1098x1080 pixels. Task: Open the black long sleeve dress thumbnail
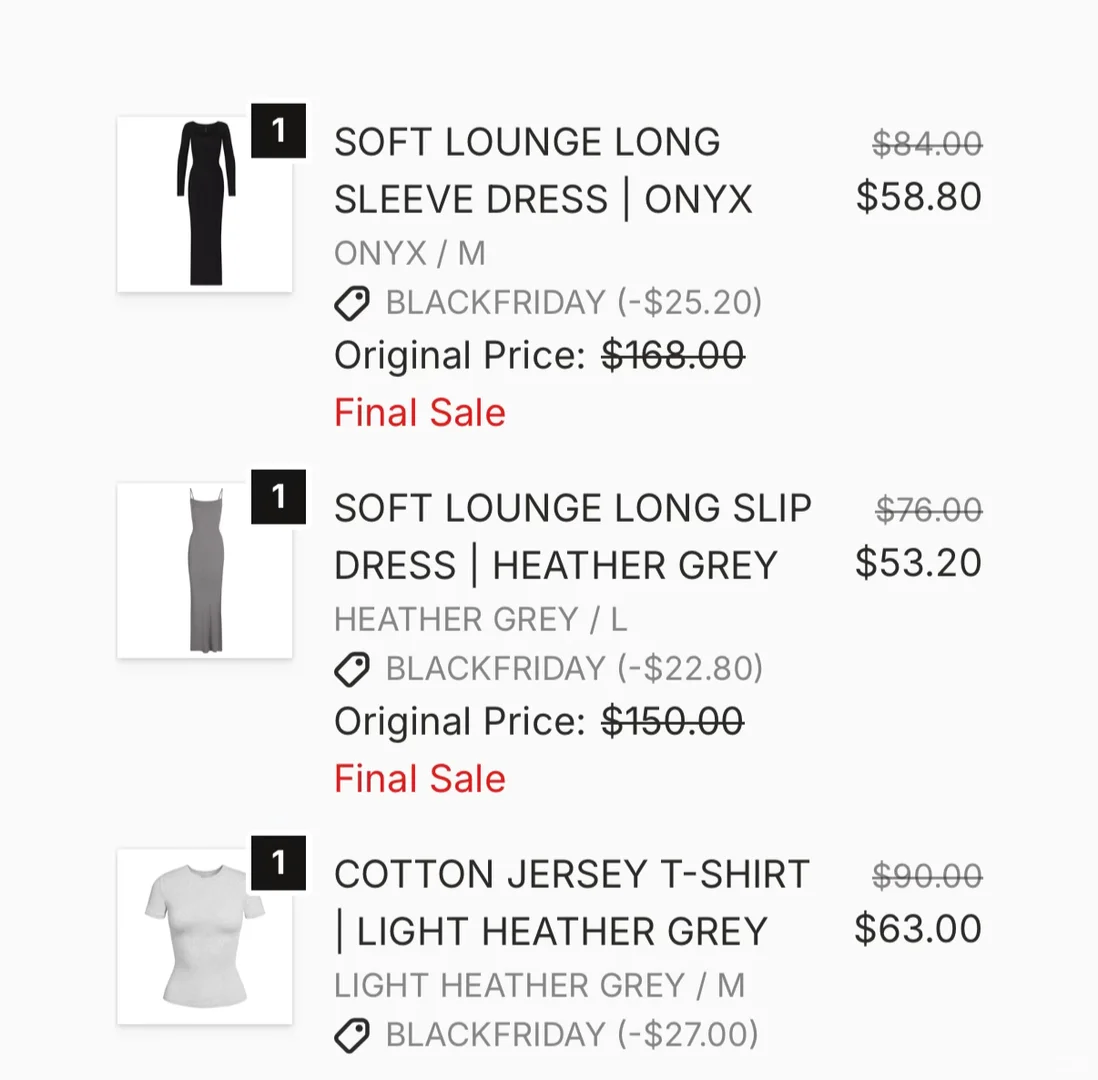coord(205,204)
